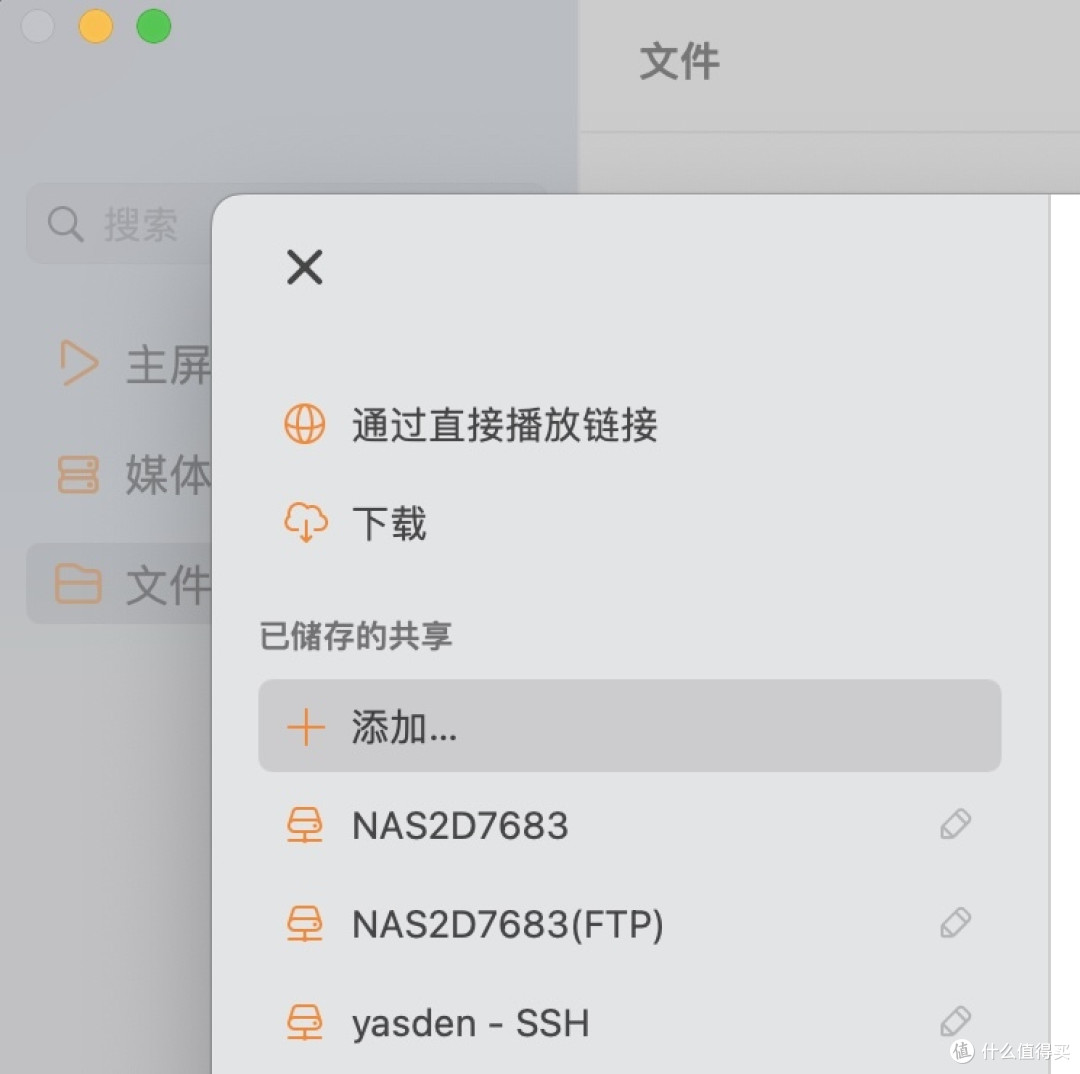1080x1074 pixels.
Task: Click the 文件 folder icon in sidebar
Action: coord(78,586)
